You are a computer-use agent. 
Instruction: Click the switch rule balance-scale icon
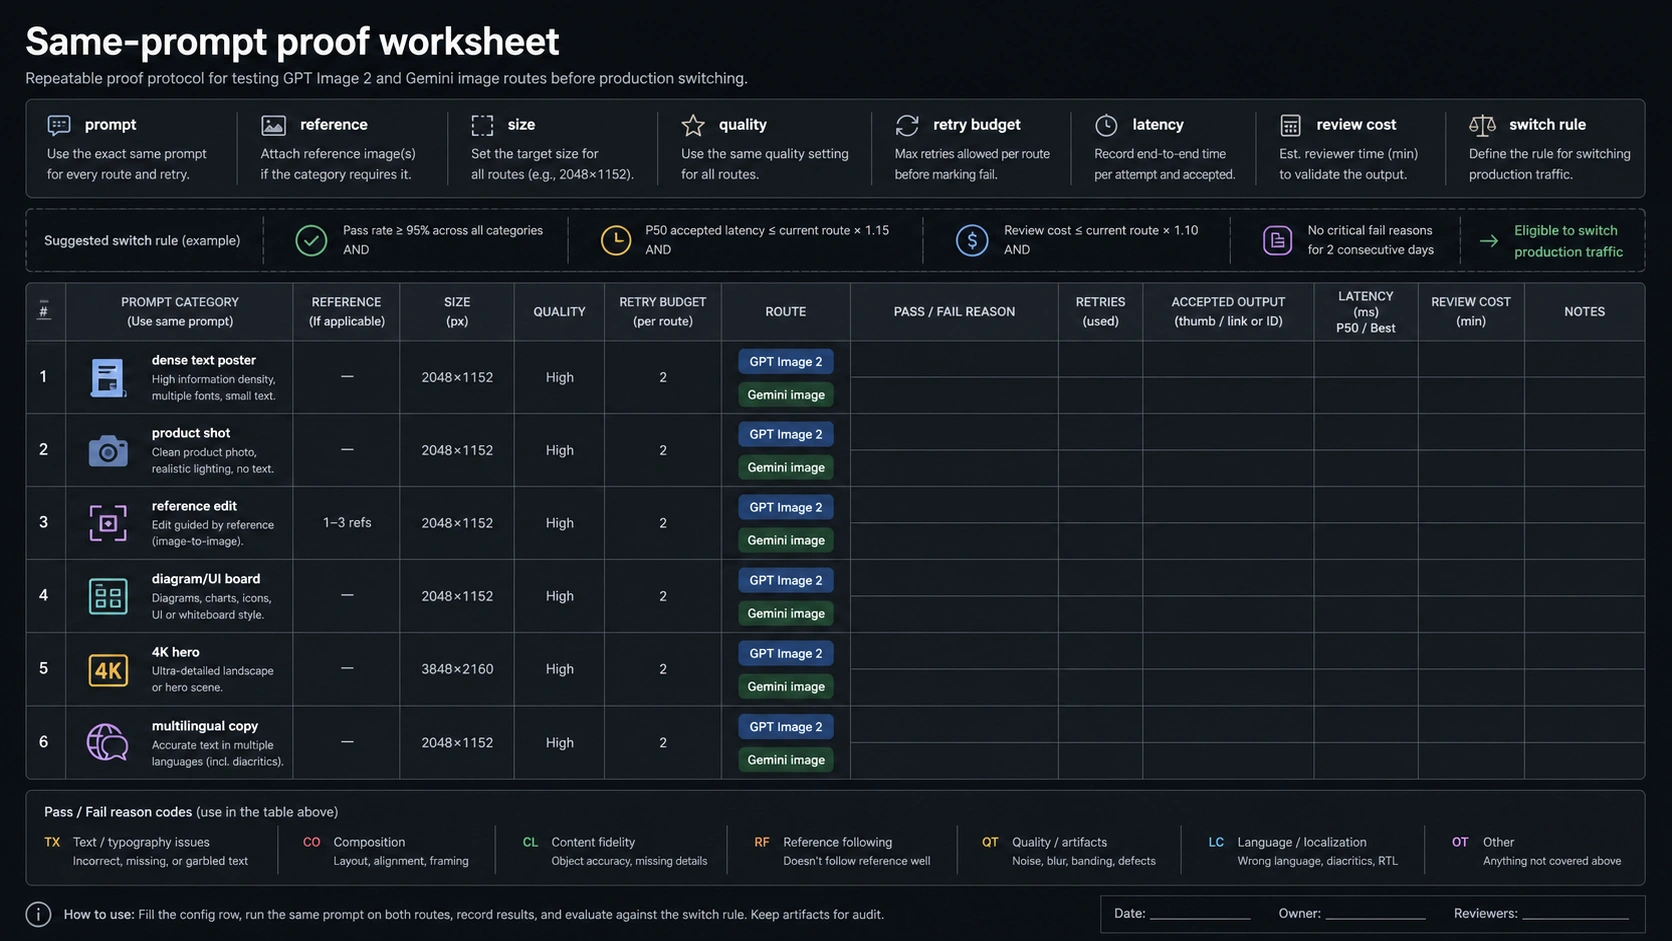1482,125
